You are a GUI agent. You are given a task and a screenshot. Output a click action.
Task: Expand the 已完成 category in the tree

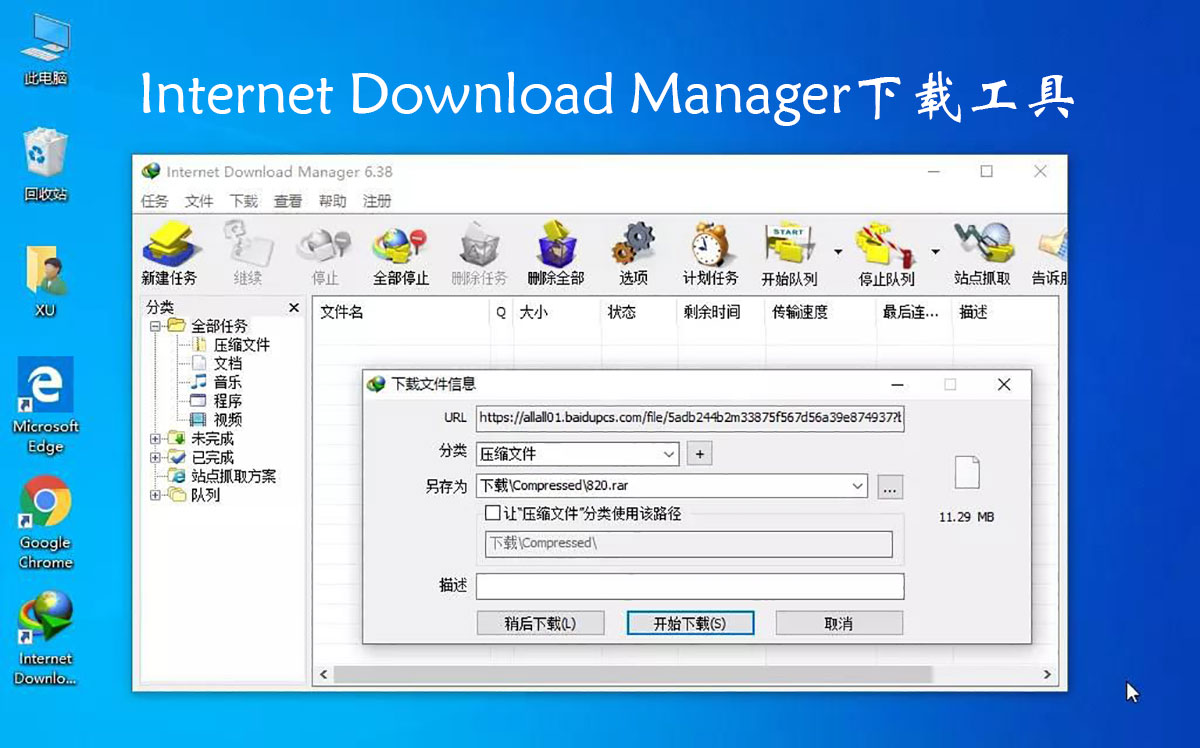153,457
